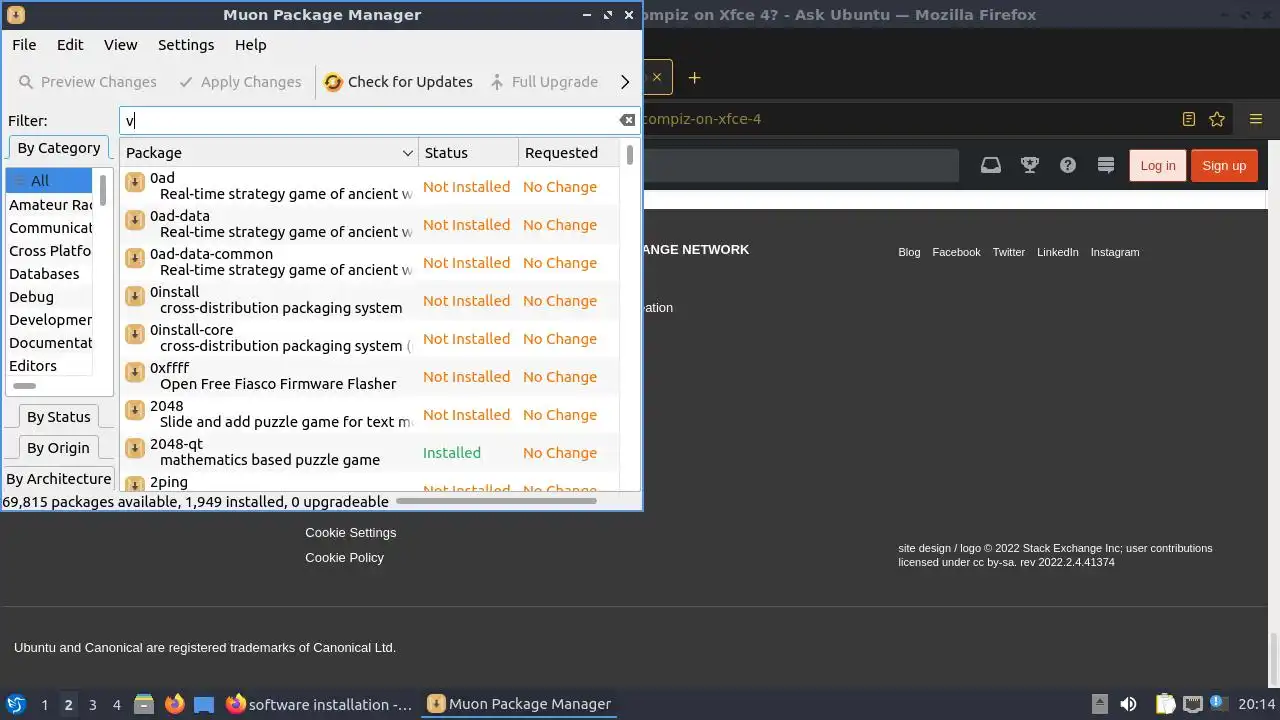Open Stack Exchange inbox icon in Firefox
Screen dimensions: 1280x720
pyautogui.click(x=990, y=165)
